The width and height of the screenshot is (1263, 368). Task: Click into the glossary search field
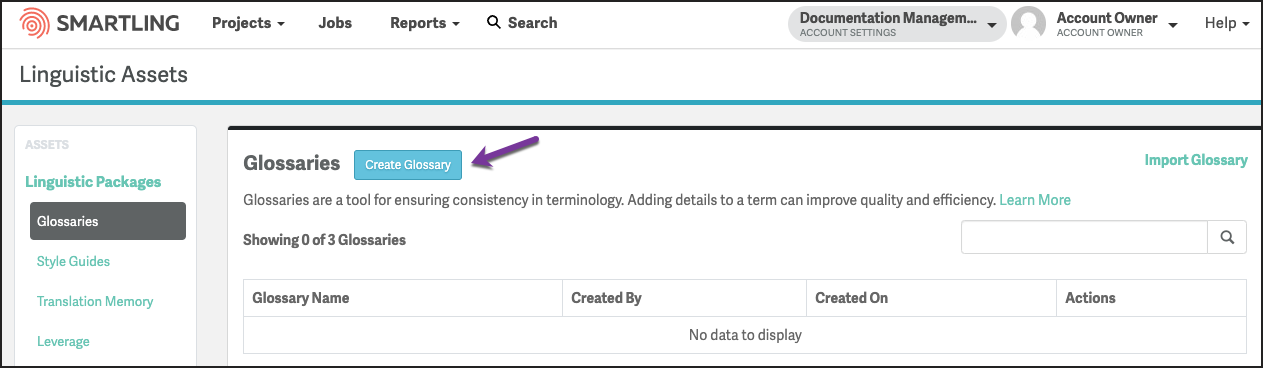point(1085,237)
